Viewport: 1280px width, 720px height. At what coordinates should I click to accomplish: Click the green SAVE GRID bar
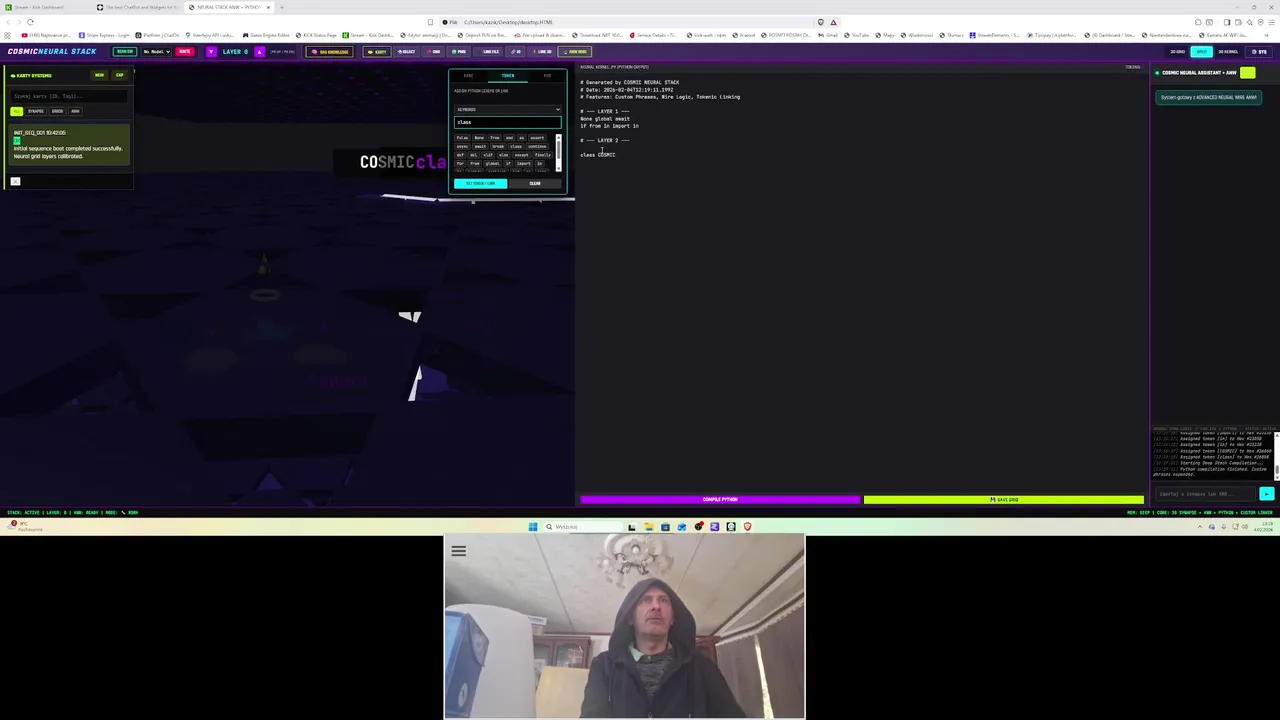click(x=1004, y=499)
